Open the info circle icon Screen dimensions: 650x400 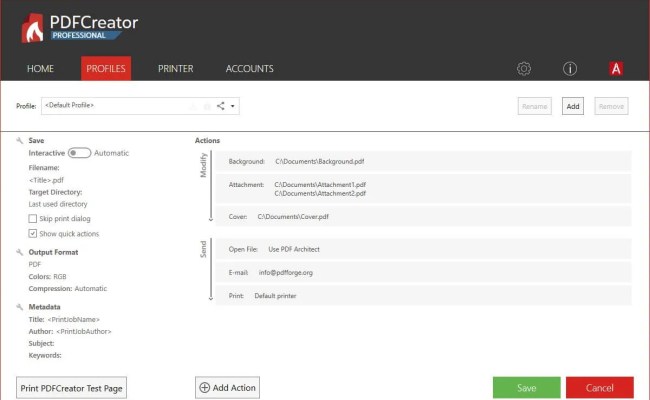point(570,68)
